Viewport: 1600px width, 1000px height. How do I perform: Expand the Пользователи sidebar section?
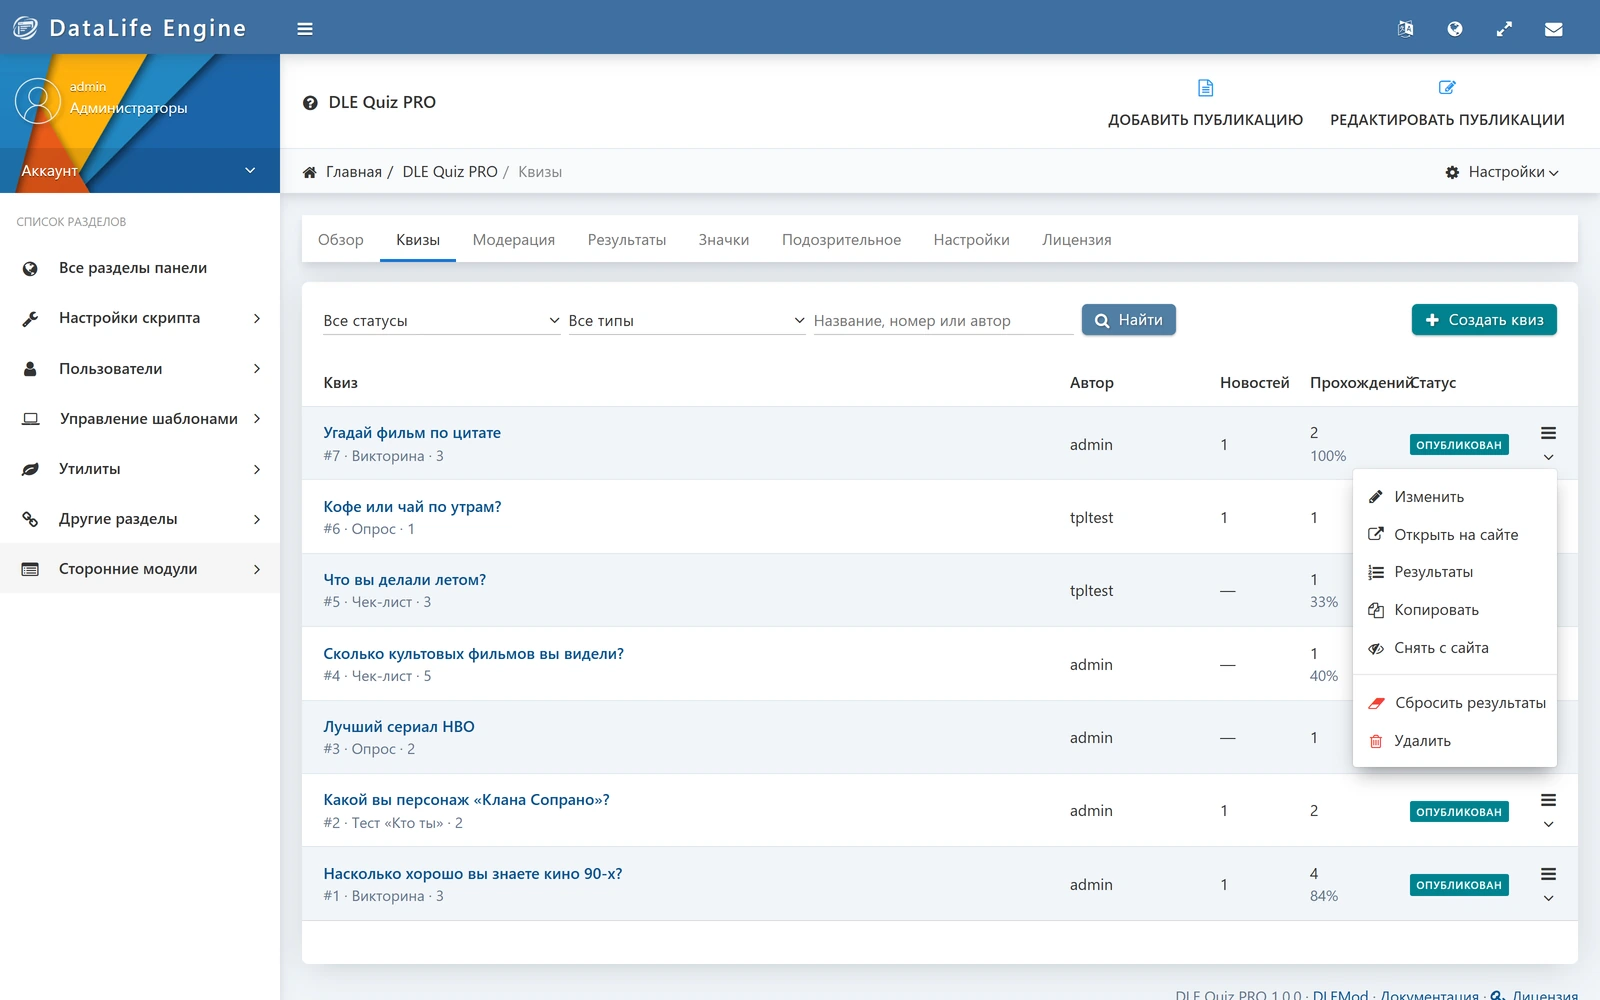pyautogui.click(x=140, y=369)
